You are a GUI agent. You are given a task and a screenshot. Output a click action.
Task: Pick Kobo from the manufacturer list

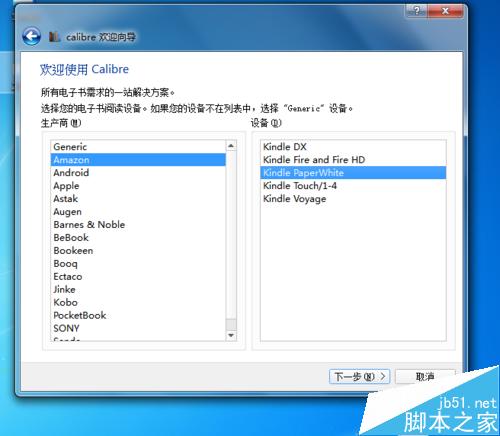tap(138, 302)
